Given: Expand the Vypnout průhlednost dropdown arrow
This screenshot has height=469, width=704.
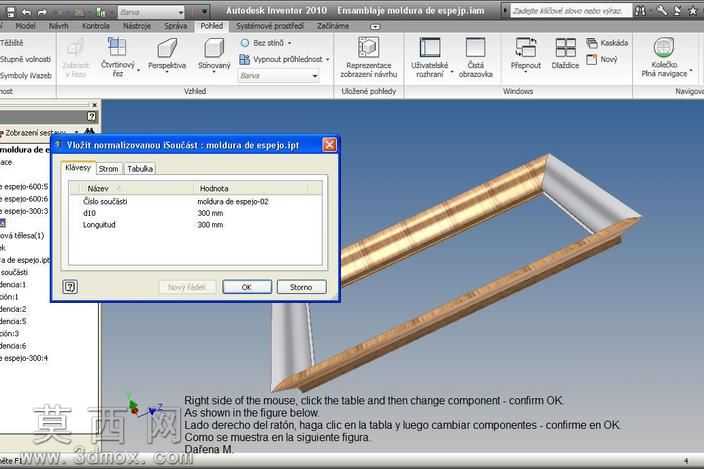Looking at the screenshot, I should 328,59.
